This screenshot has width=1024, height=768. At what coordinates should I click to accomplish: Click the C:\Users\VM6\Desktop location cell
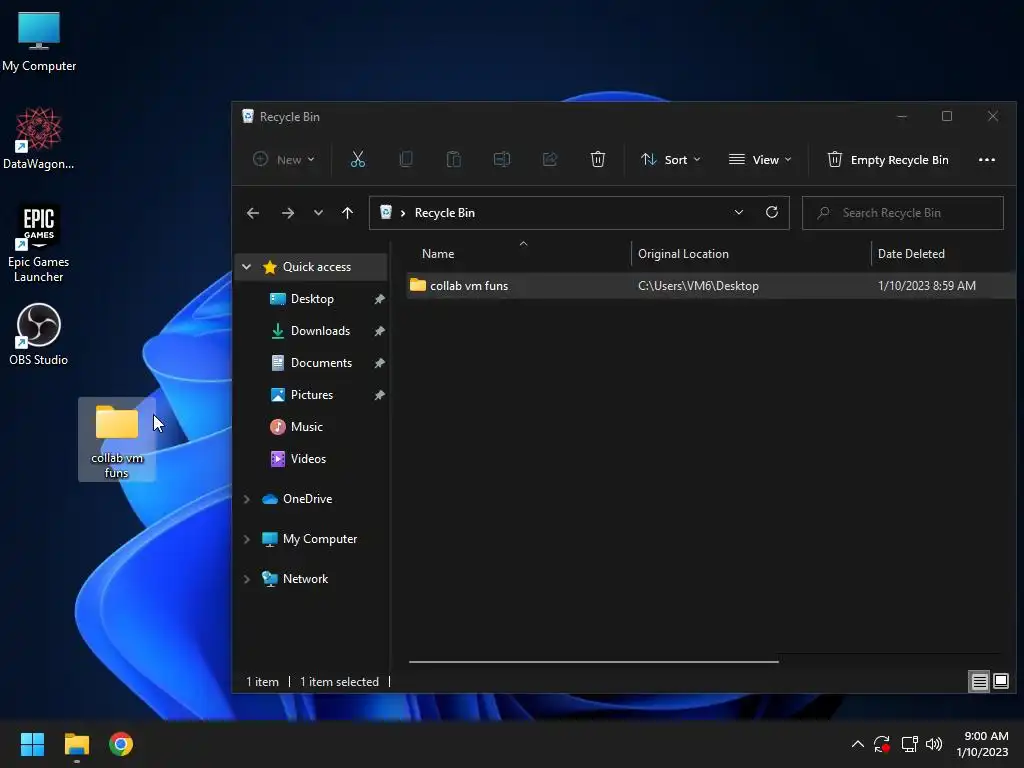point(698,286)
